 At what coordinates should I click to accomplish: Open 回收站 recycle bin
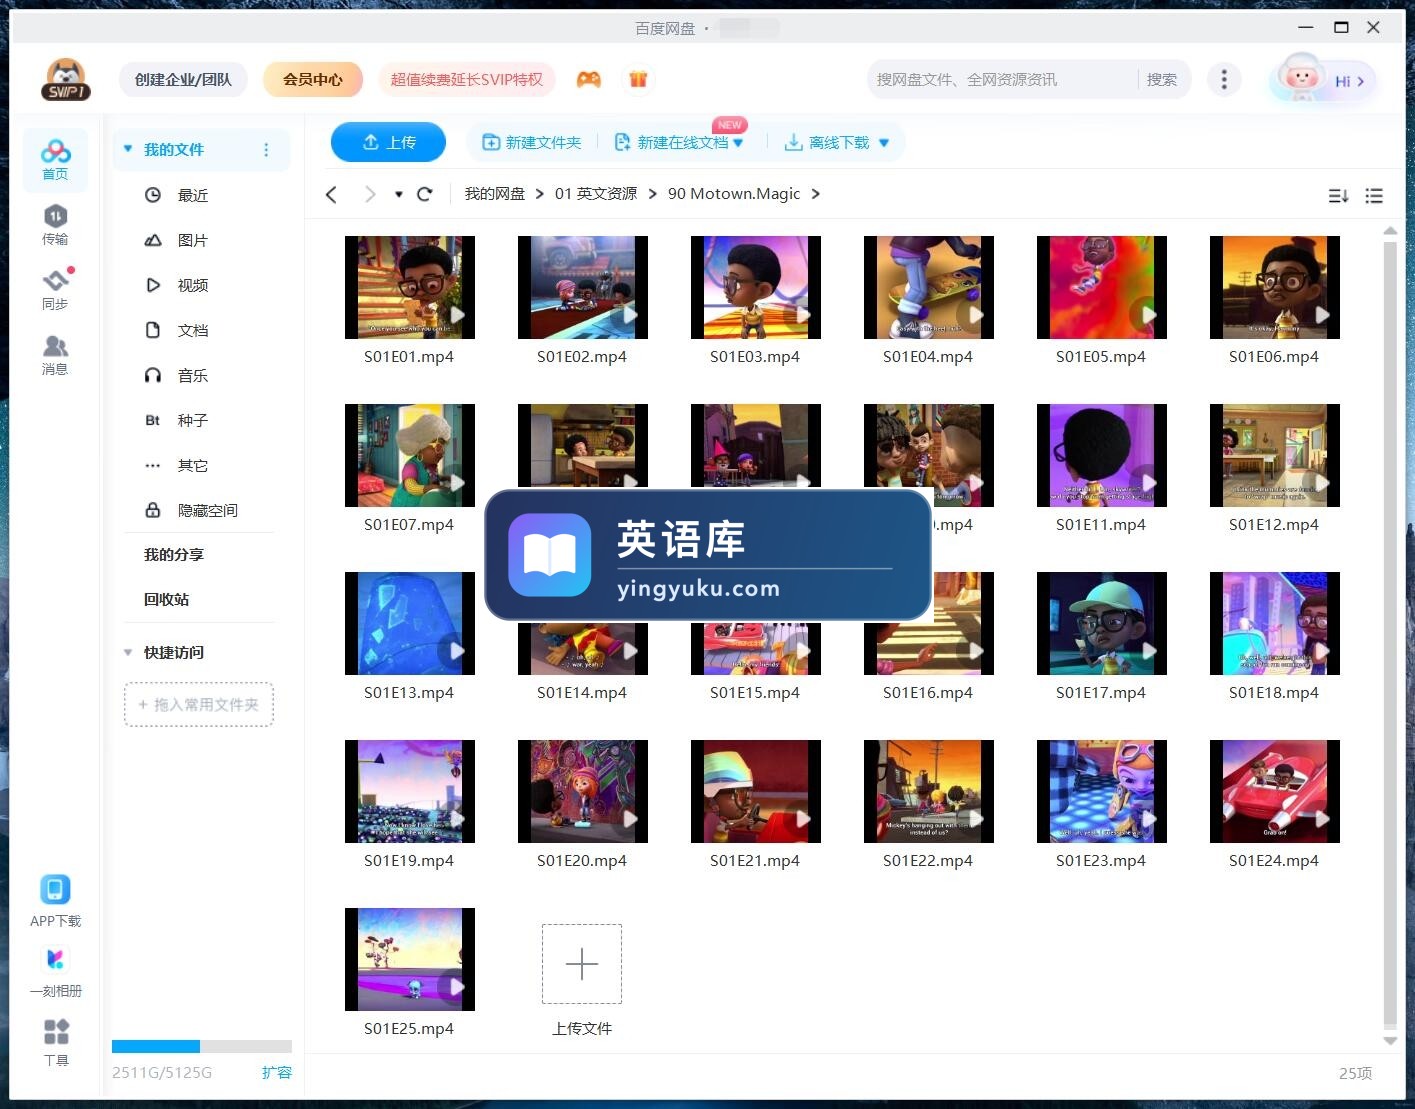coord(166,599)
